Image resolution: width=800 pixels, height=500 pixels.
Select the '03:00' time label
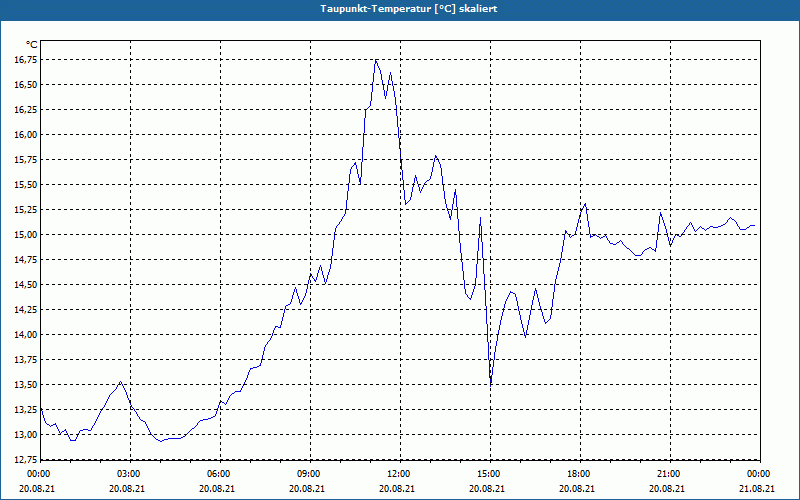click(128, 474)
